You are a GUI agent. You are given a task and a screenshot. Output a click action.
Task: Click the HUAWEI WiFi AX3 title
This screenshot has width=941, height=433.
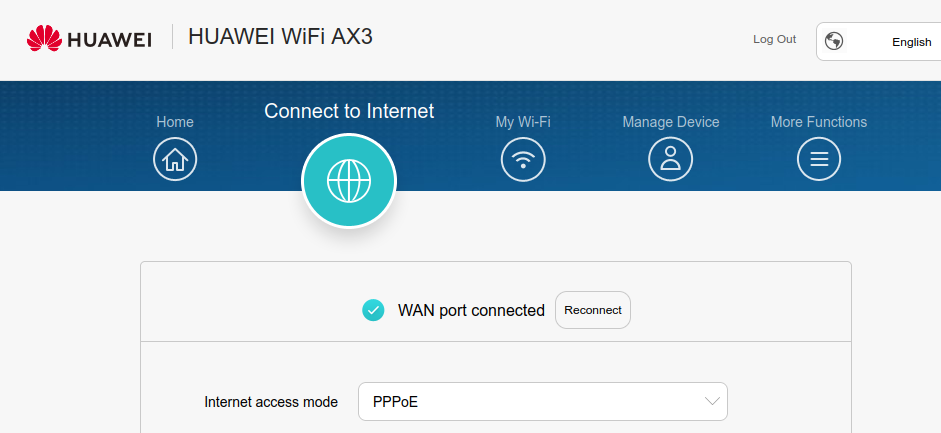pyautogui.click(x=280, y=37)
